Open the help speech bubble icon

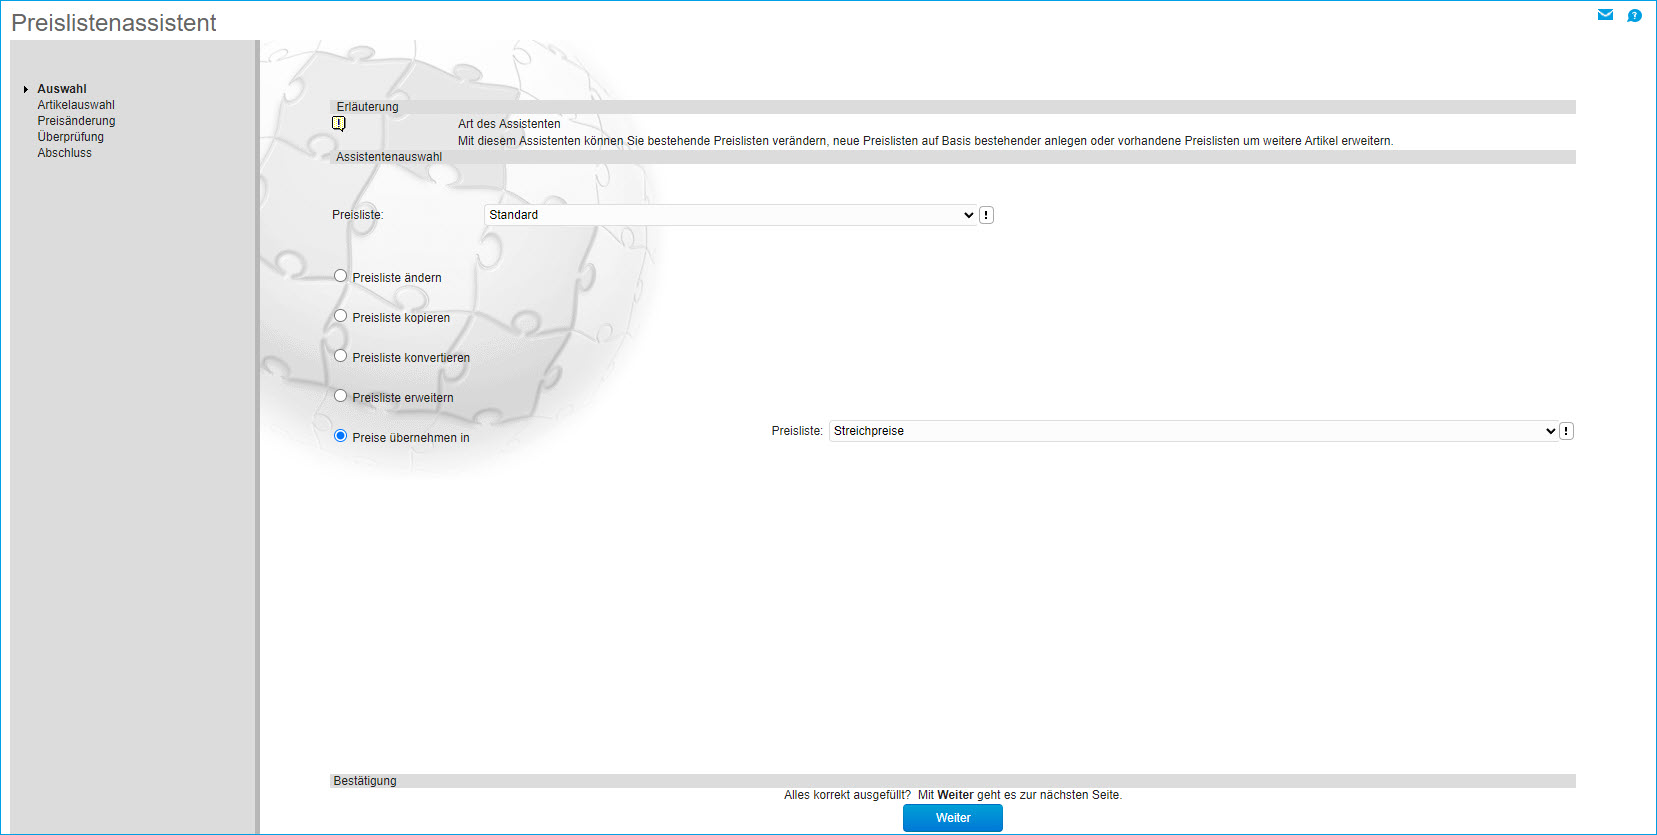click(1634, 15)
